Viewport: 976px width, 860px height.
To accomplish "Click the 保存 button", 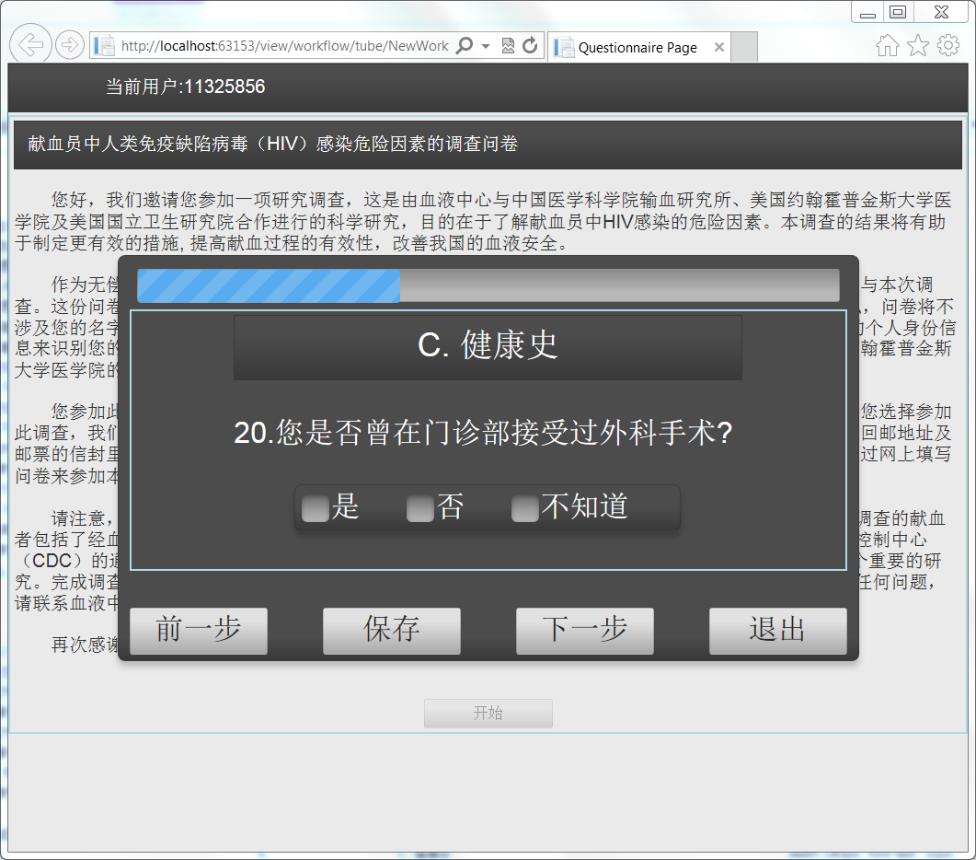I will [392, 631].
